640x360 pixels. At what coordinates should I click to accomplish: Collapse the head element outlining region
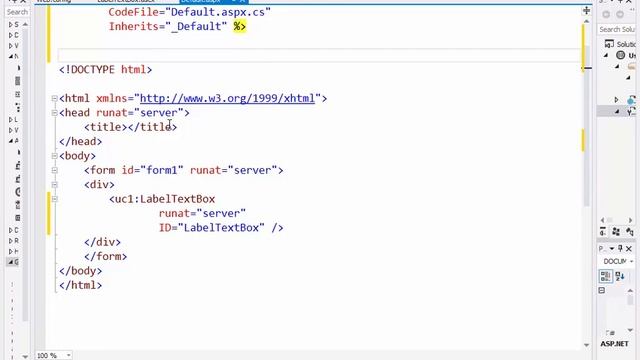click(x=54, y=113)
